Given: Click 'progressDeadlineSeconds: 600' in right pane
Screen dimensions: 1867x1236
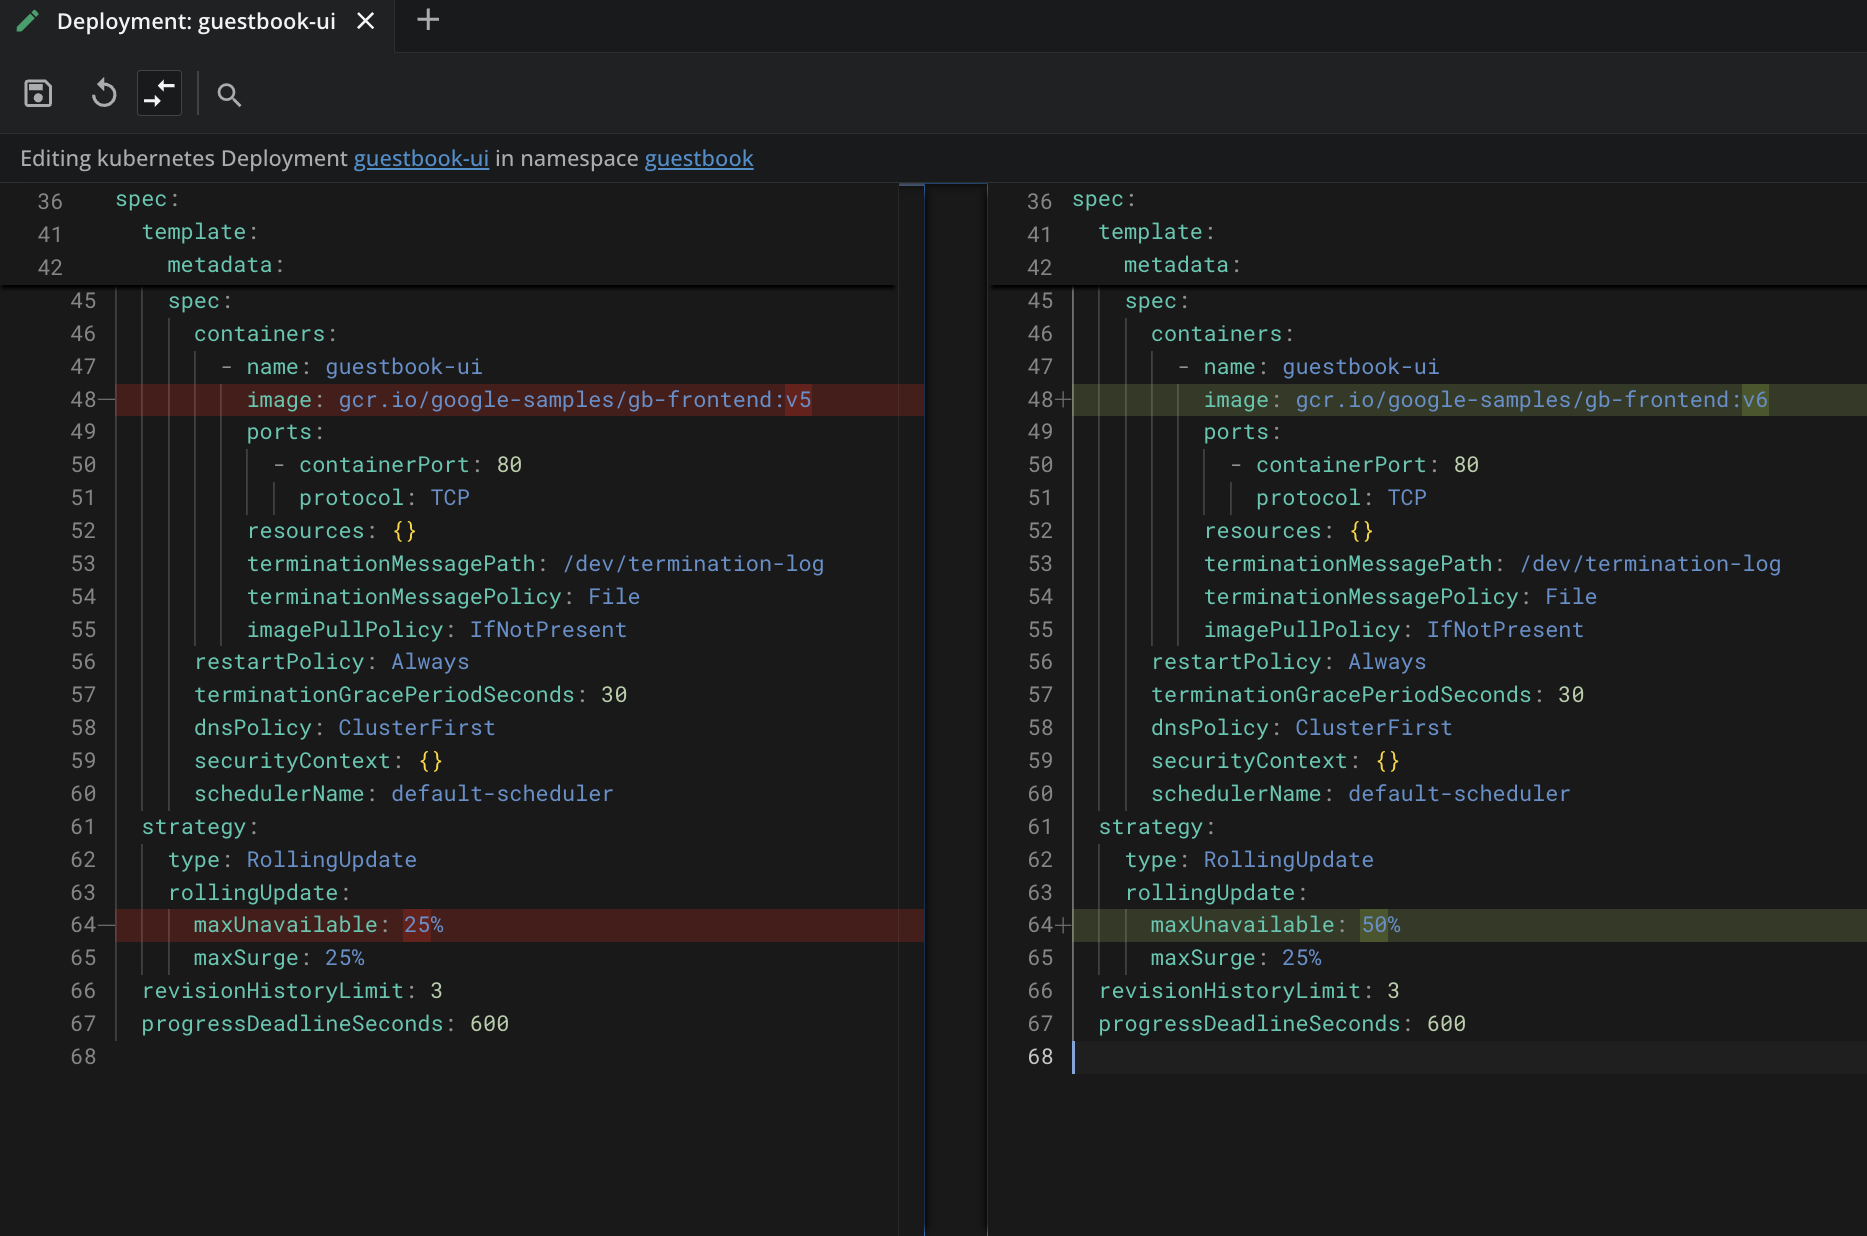Looking at the screenshot, I should pos(1282,1024).
